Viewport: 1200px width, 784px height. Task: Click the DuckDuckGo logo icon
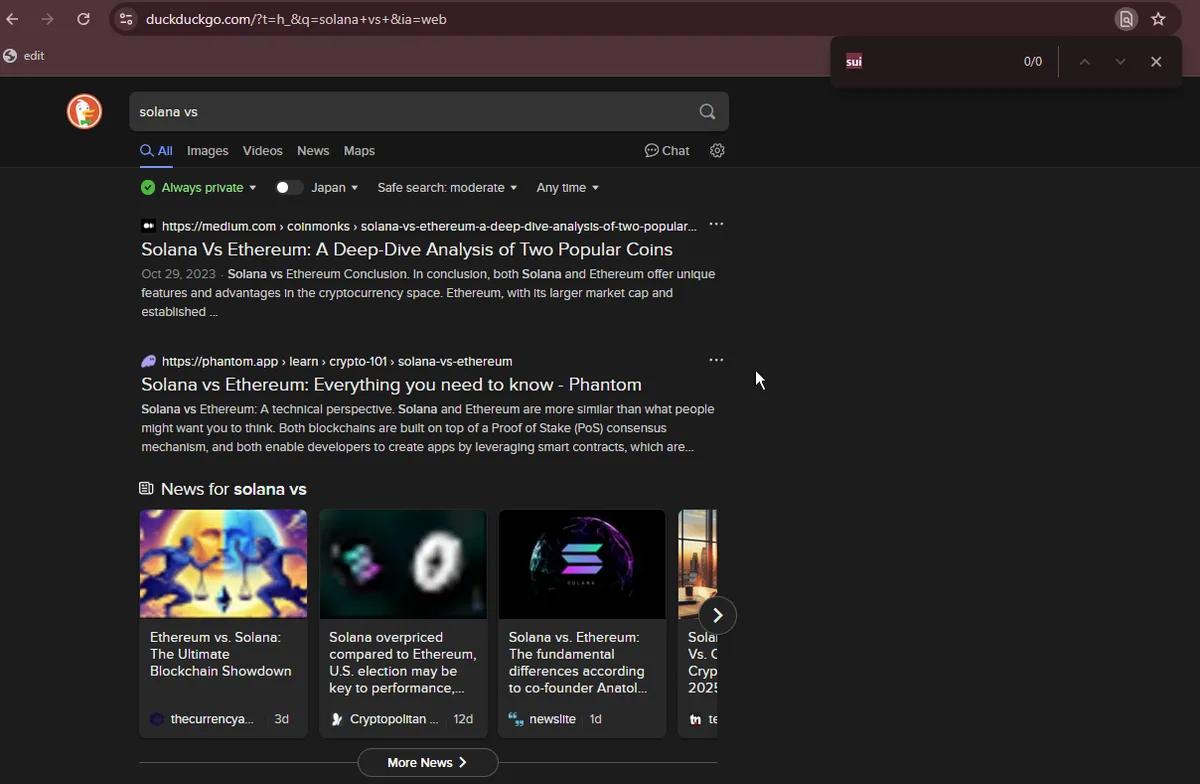84,112
